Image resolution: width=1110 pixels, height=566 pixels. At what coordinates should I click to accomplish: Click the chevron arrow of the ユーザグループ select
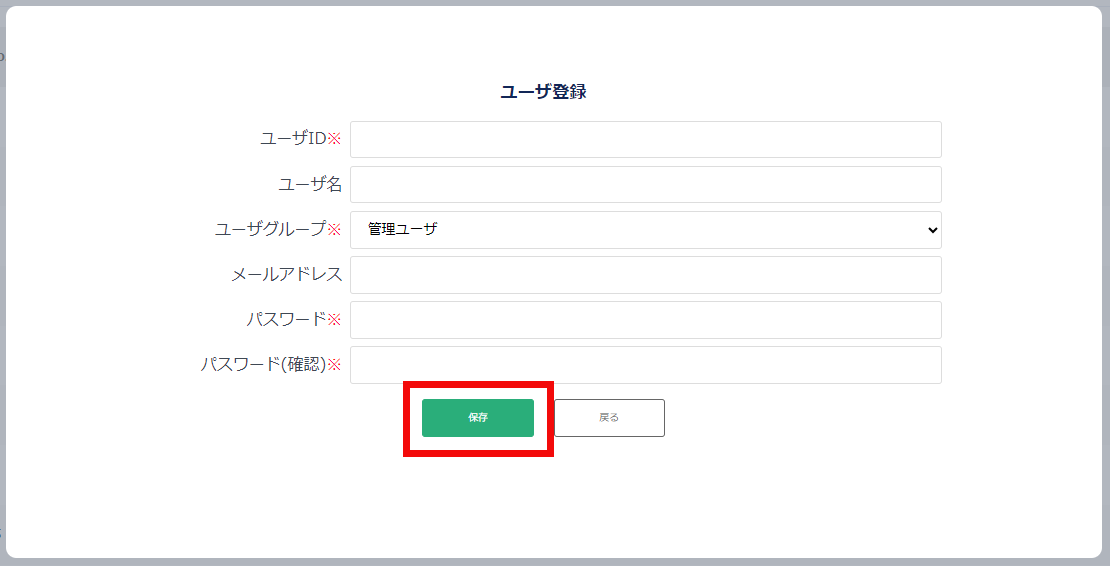[x=932, y=230]
